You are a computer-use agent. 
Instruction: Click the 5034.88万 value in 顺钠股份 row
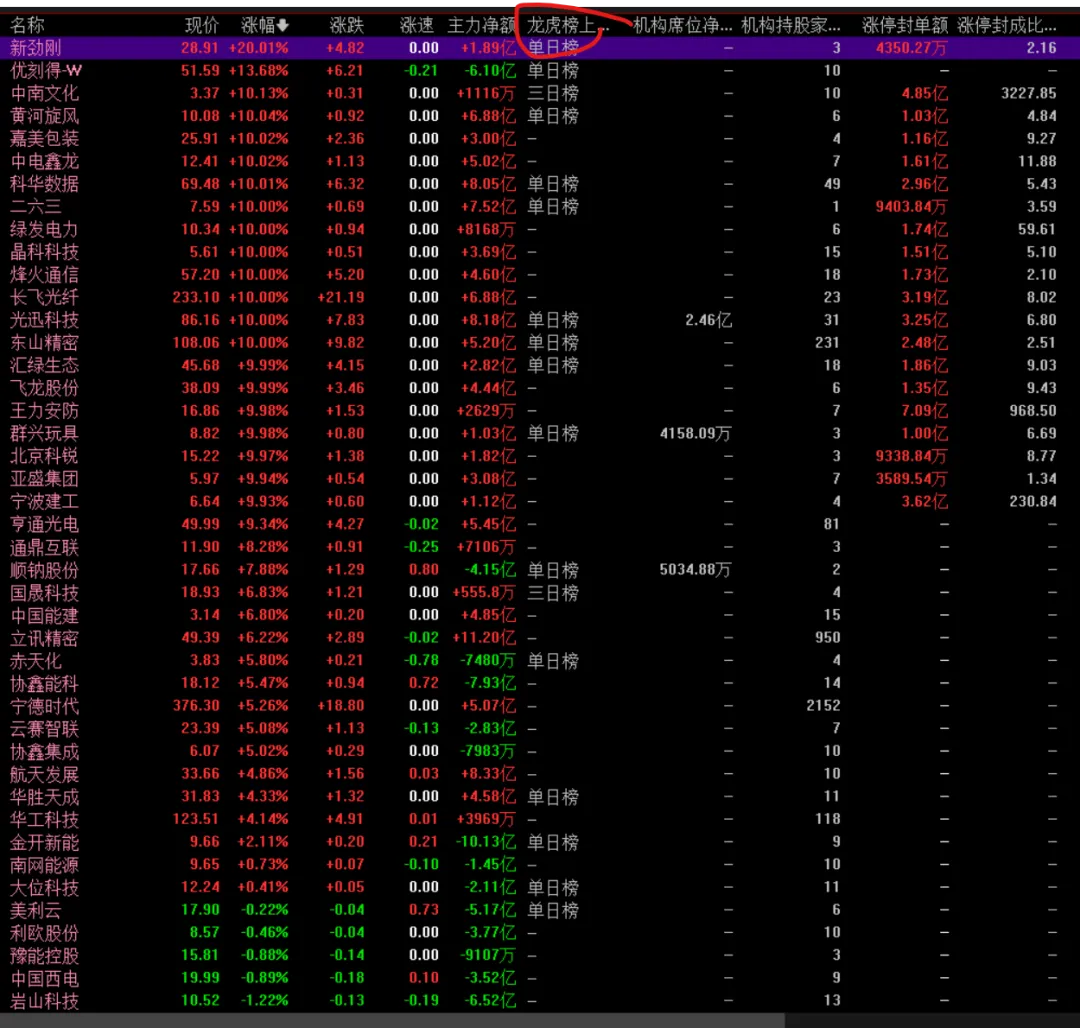click(696, 570)
